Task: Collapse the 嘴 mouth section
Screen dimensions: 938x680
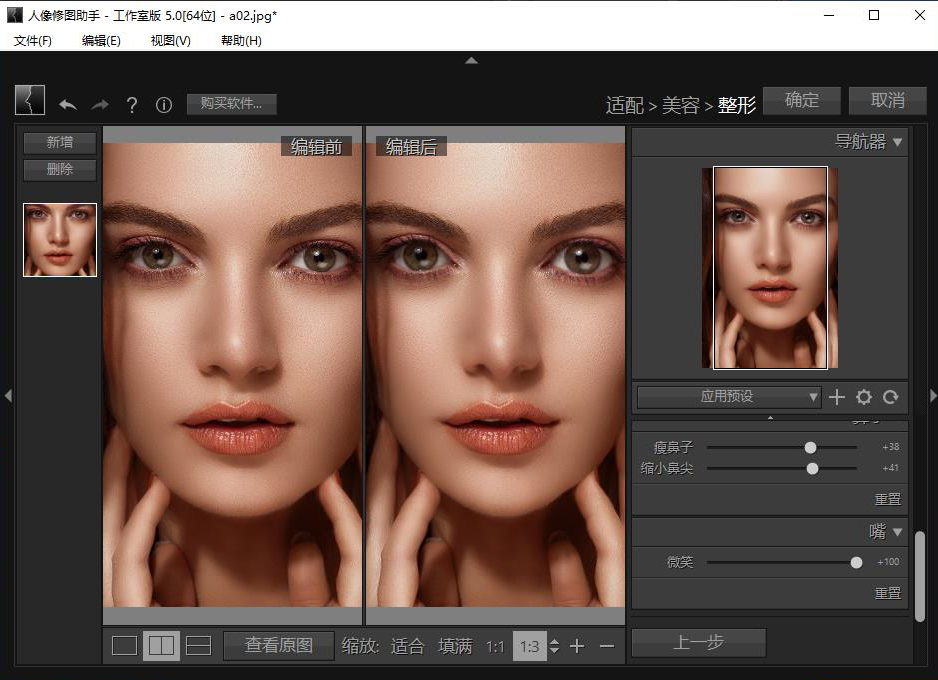Action: pyautogui.click(x=897, y=531)
